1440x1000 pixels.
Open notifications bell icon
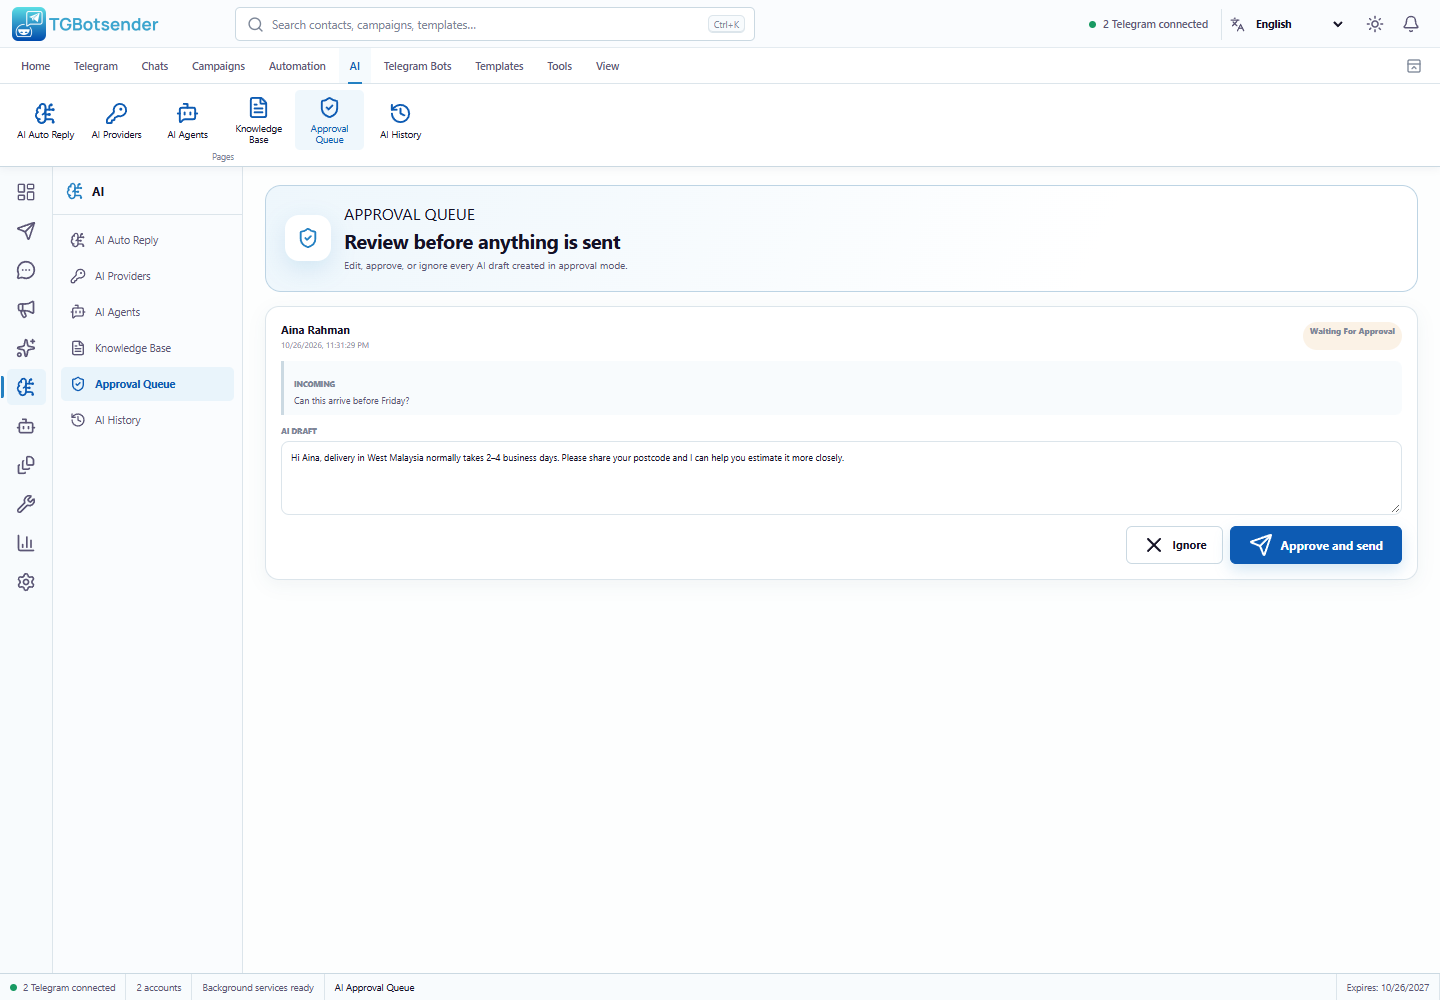(x=1411, y=24)
